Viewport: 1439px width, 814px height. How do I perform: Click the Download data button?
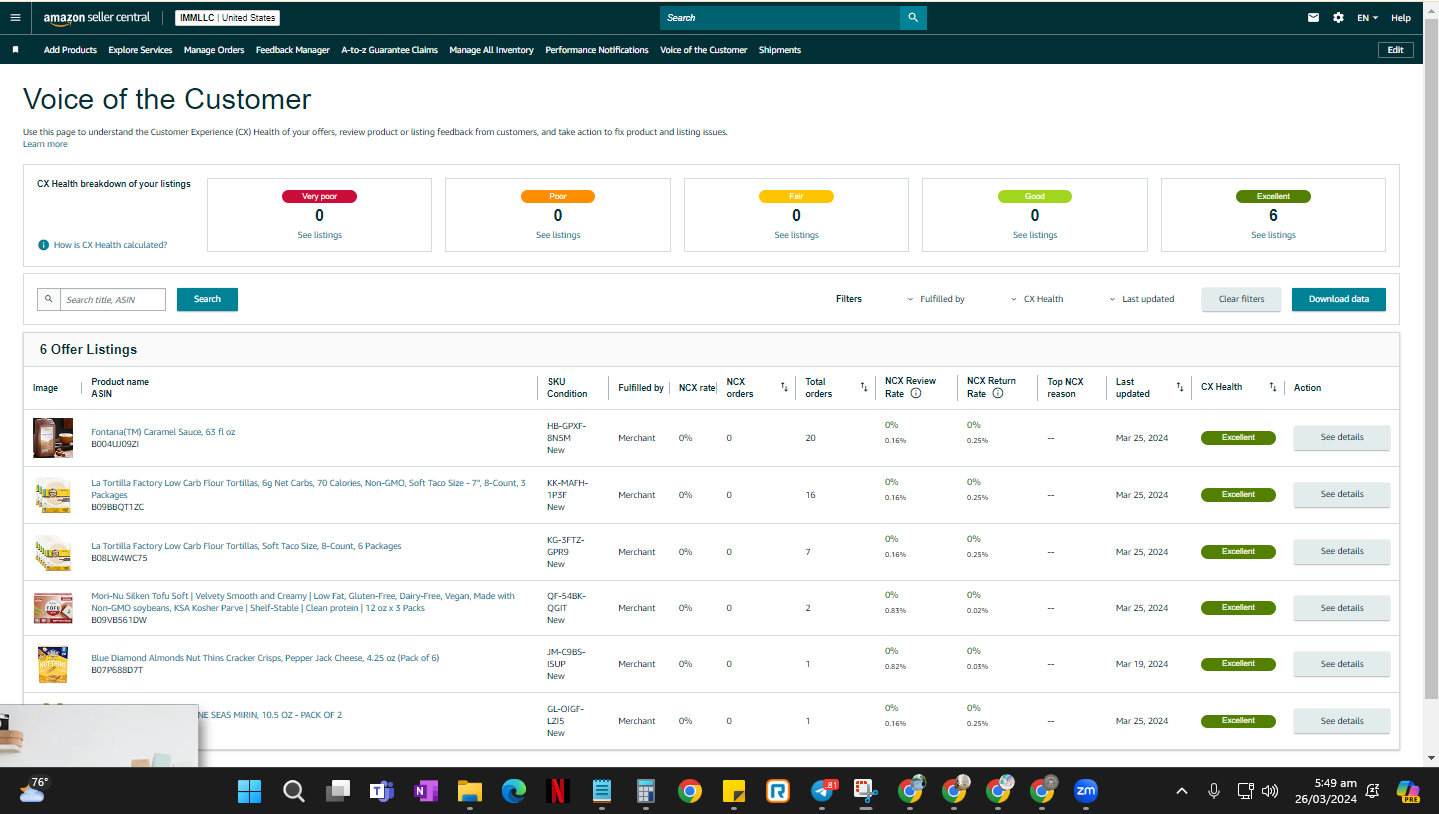(x=1339, y=299)
